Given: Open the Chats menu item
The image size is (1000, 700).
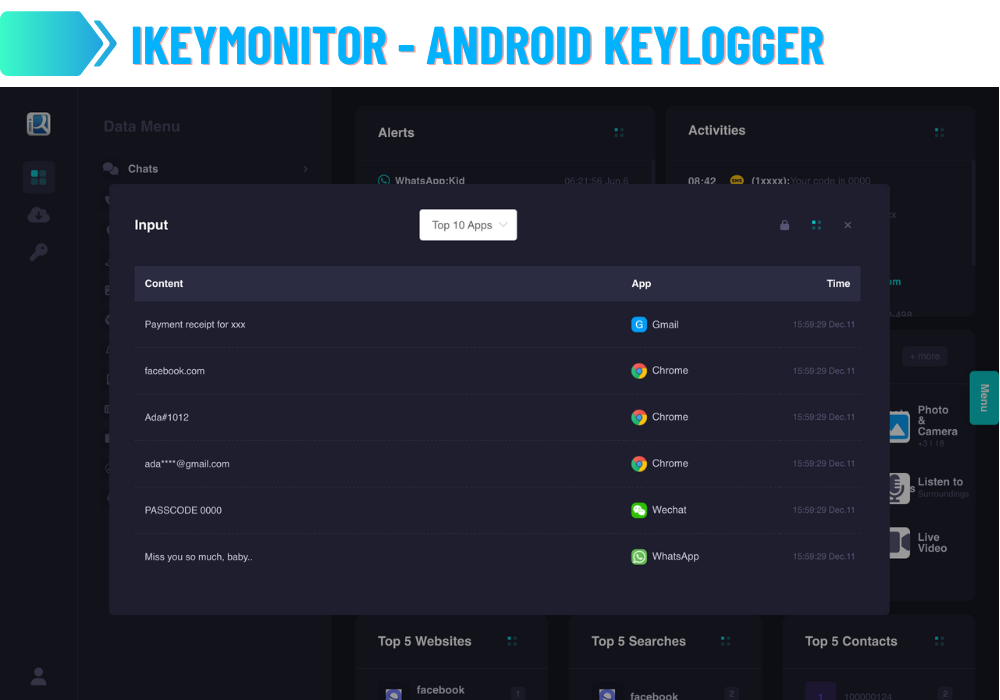Looking at the screenshot, I should pos(205,169).
